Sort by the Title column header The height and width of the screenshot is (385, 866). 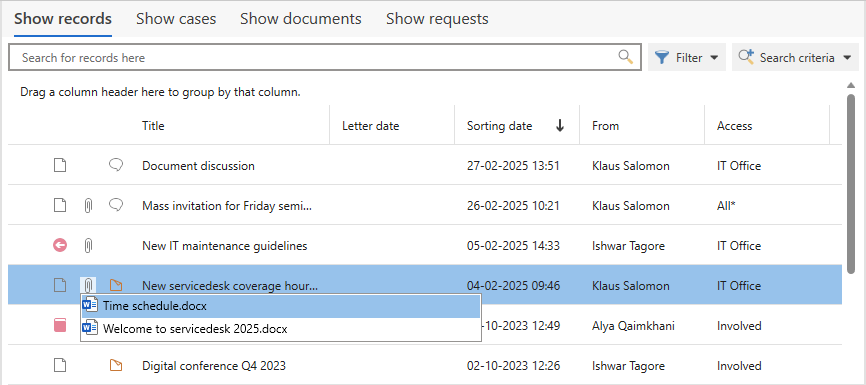154,125
